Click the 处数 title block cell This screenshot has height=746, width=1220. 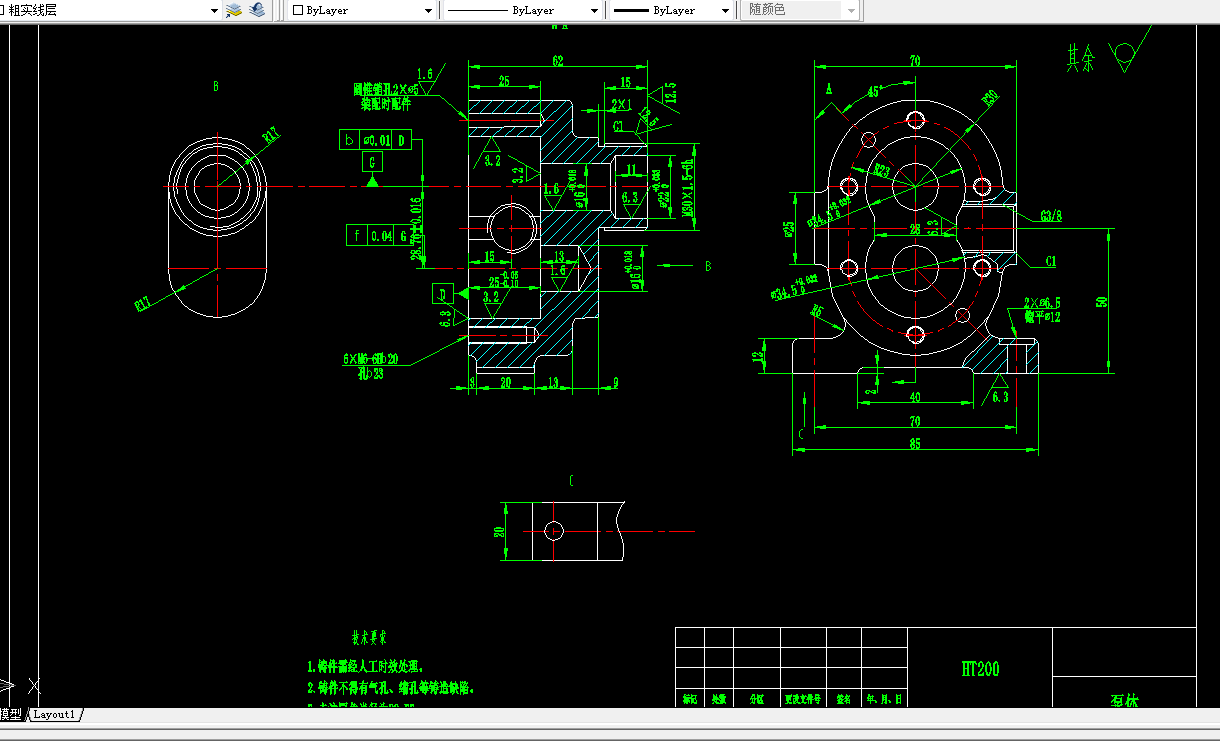pos(718,699)
